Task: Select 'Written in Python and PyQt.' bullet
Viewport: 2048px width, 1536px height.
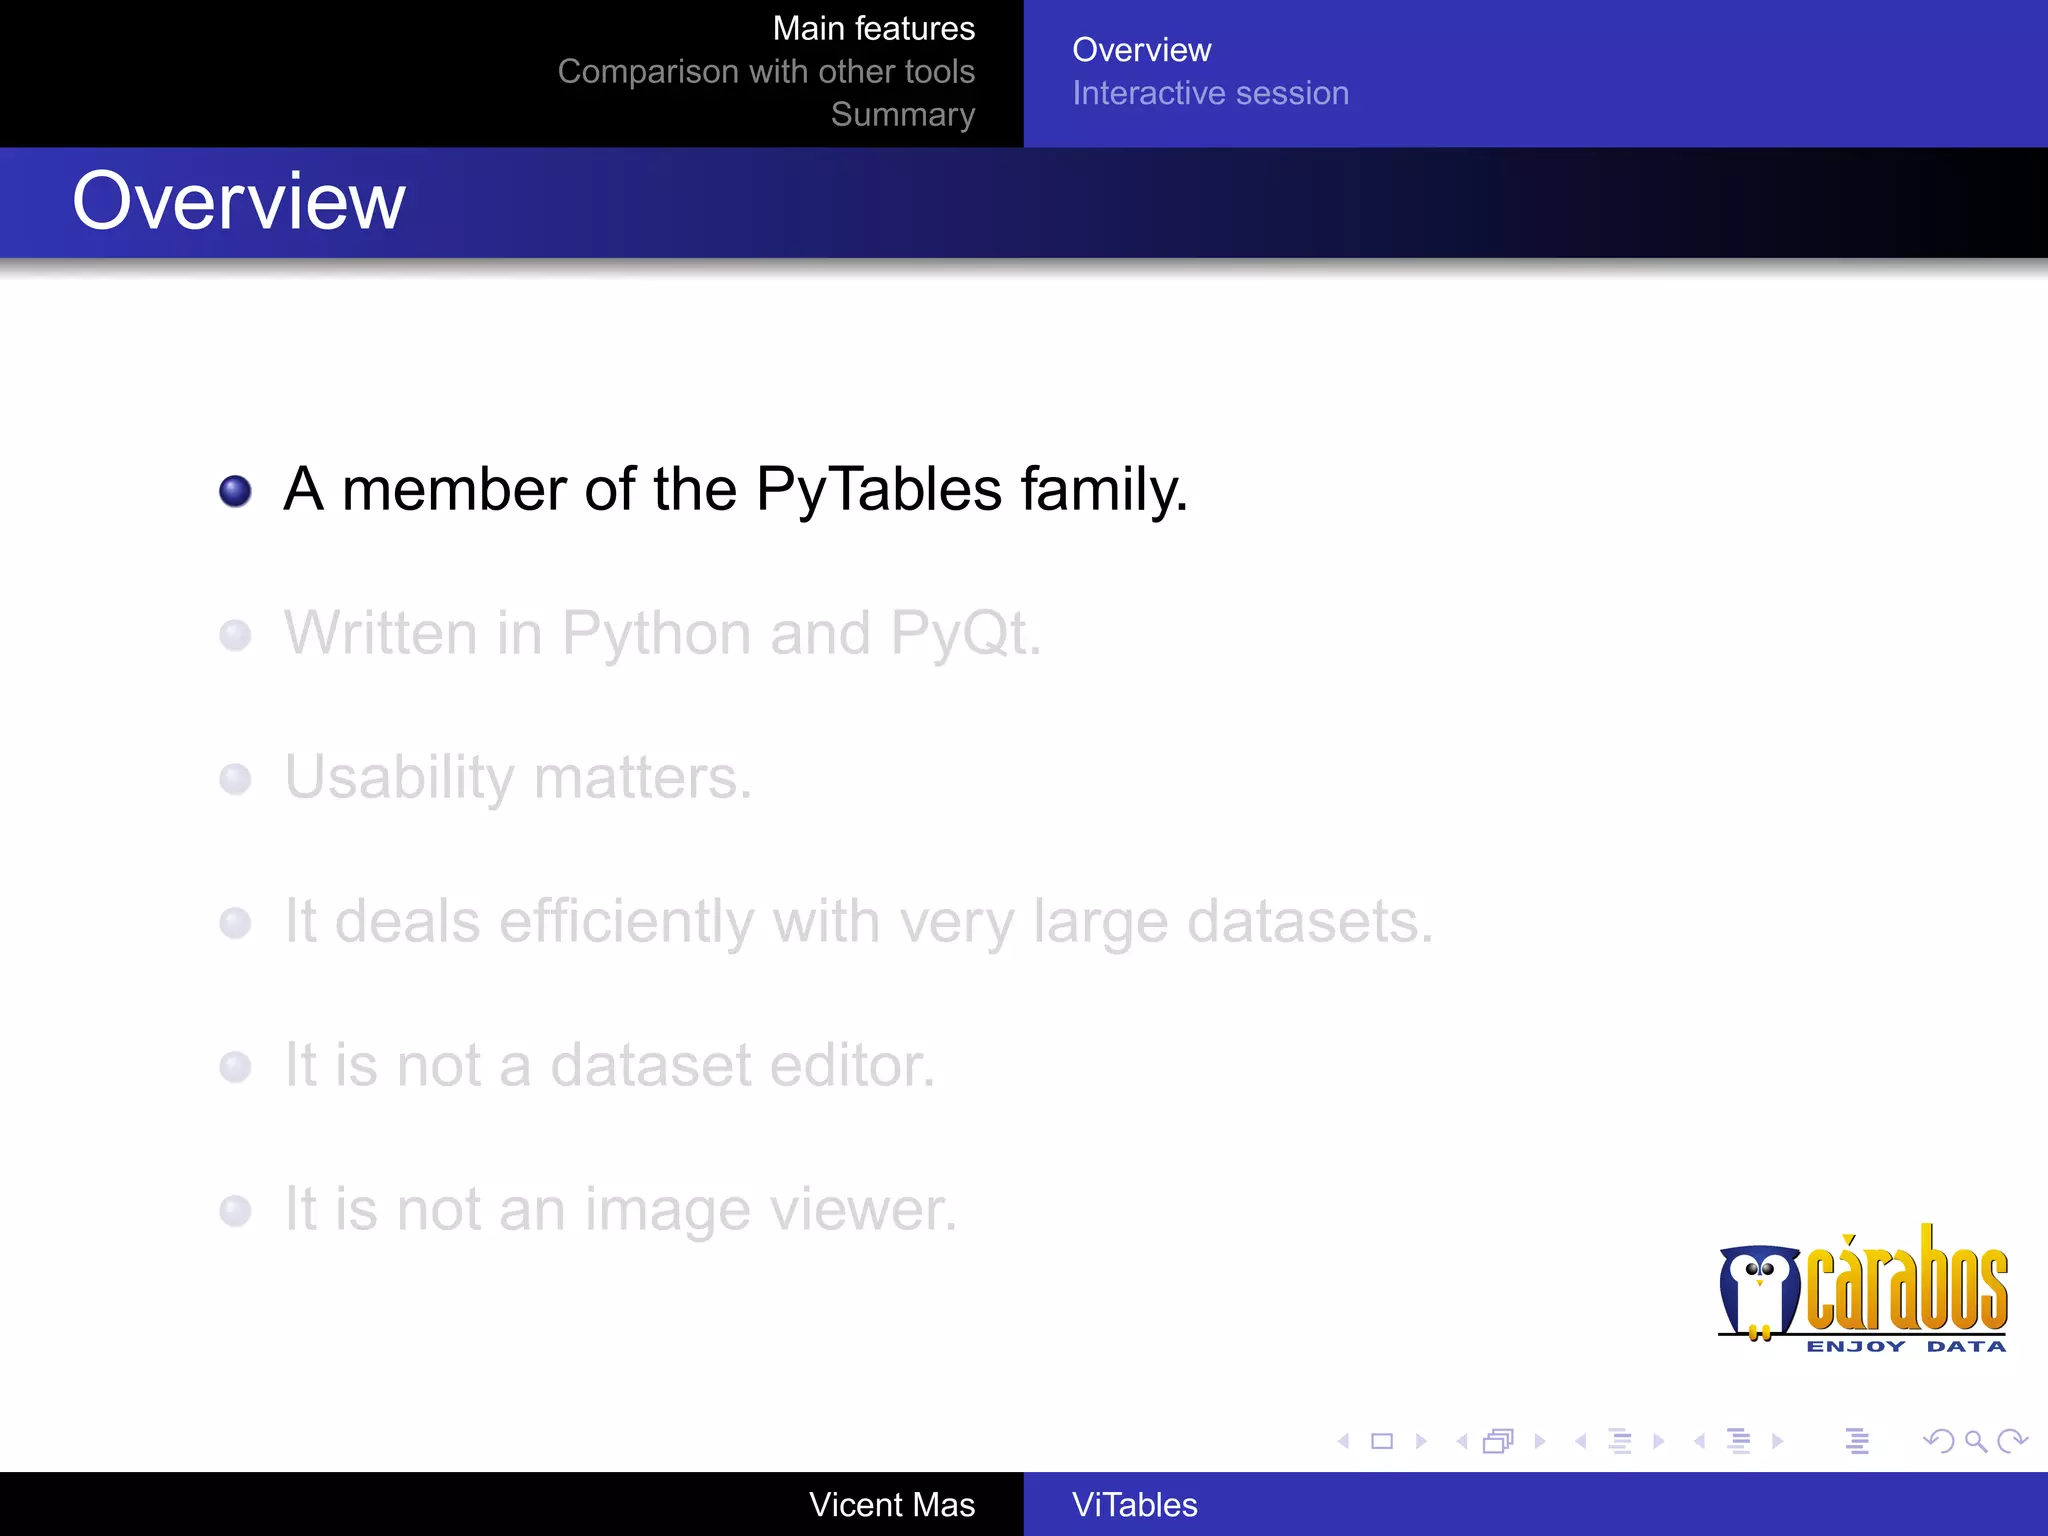Action: click(x=662, y=633)
